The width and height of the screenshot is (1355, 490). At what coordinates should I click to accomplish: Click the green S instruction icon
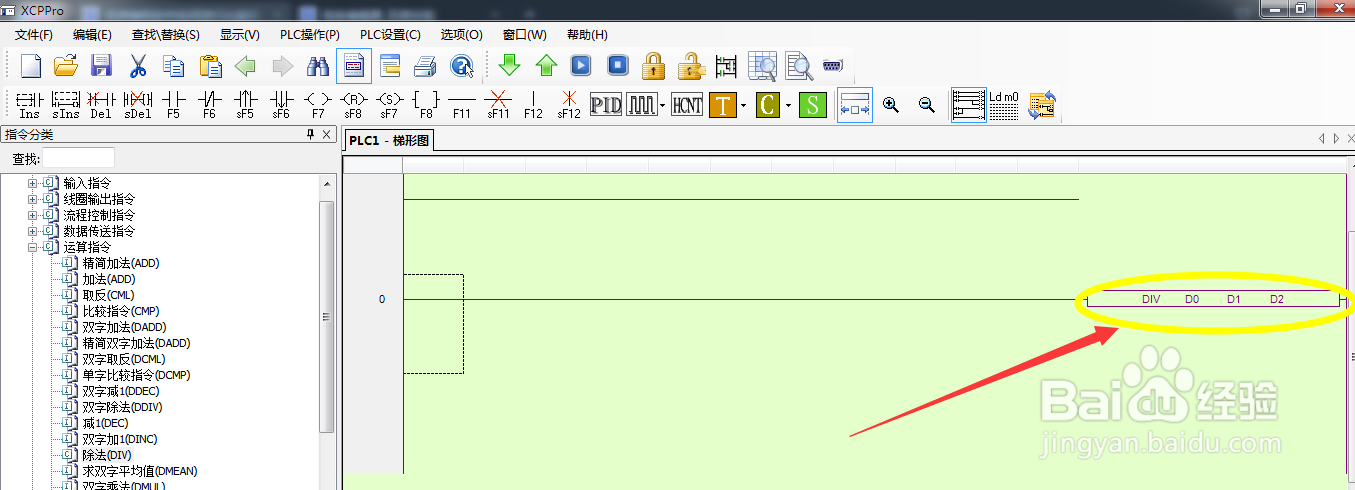(x=813, y=104)
